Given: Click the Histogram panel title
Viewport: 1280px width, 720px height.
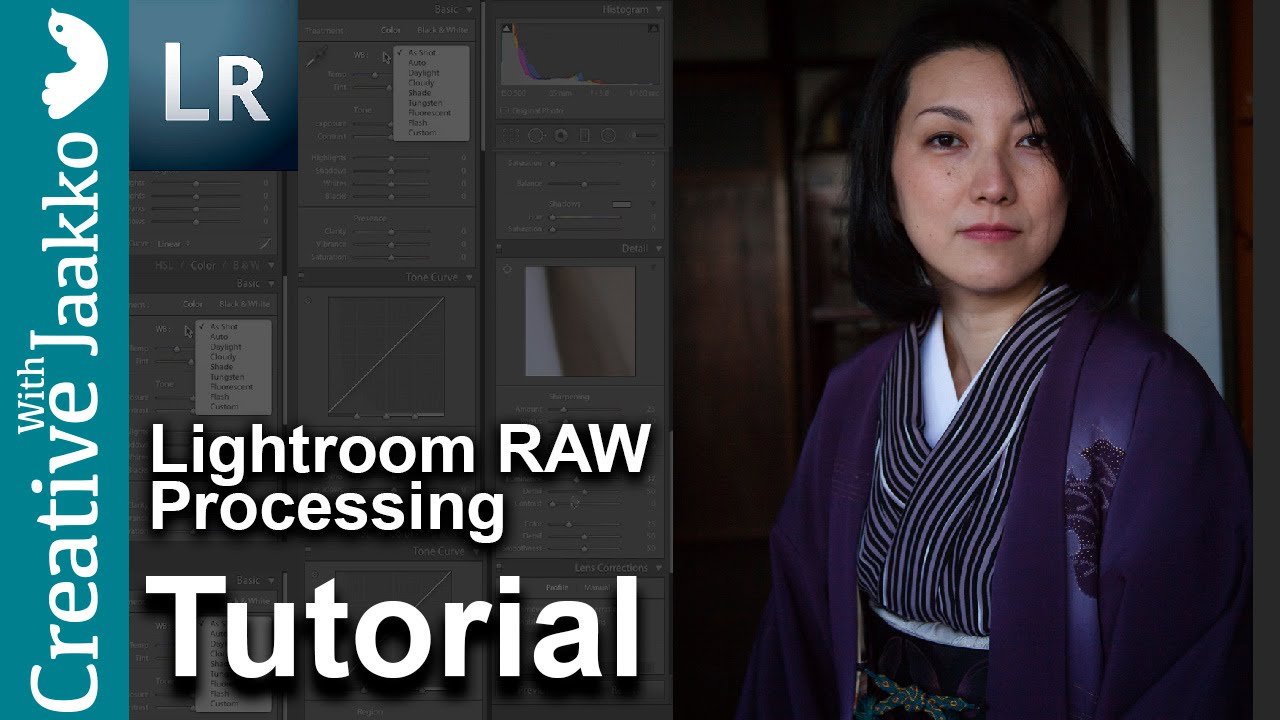Looking at the screenshot, I should point(625,10).
